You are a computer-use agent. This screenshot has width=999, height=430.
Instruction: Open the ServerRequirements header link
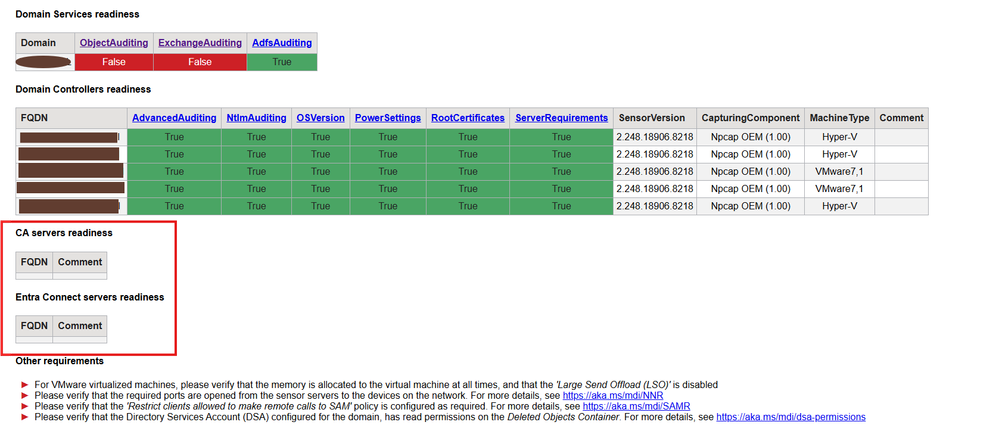point(561,118)
